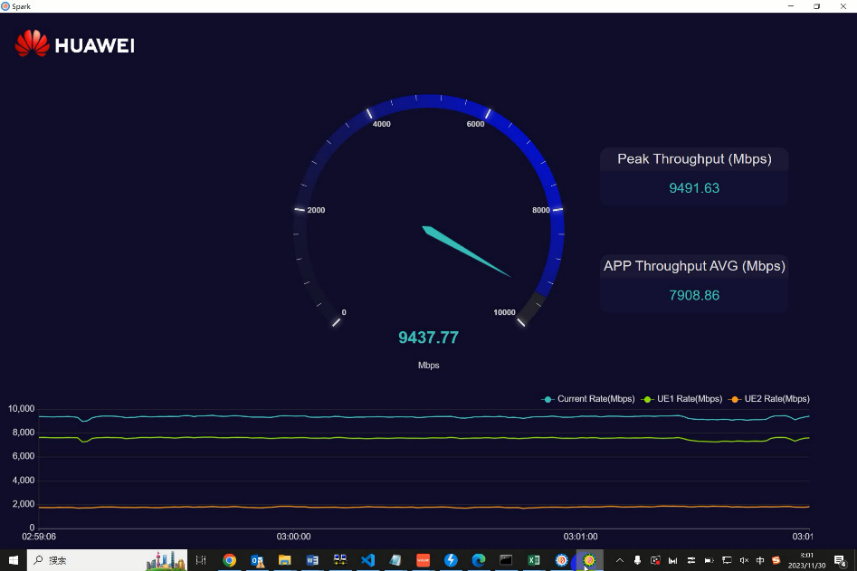Viewport: 857px width, 571px height.
Task: Click the blue lightning bolt taskbar icon
Action: click(x=450, y=560)
